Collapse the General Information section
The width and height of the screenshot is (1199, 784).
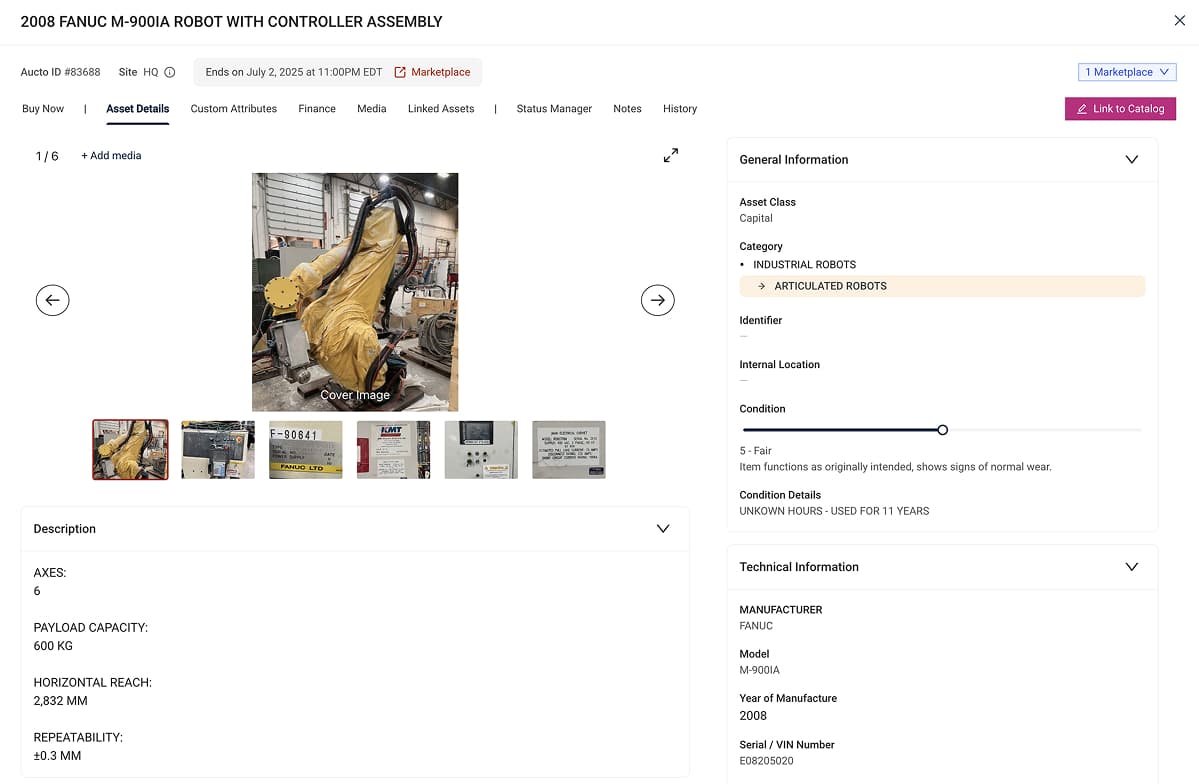pos(1132,159)
